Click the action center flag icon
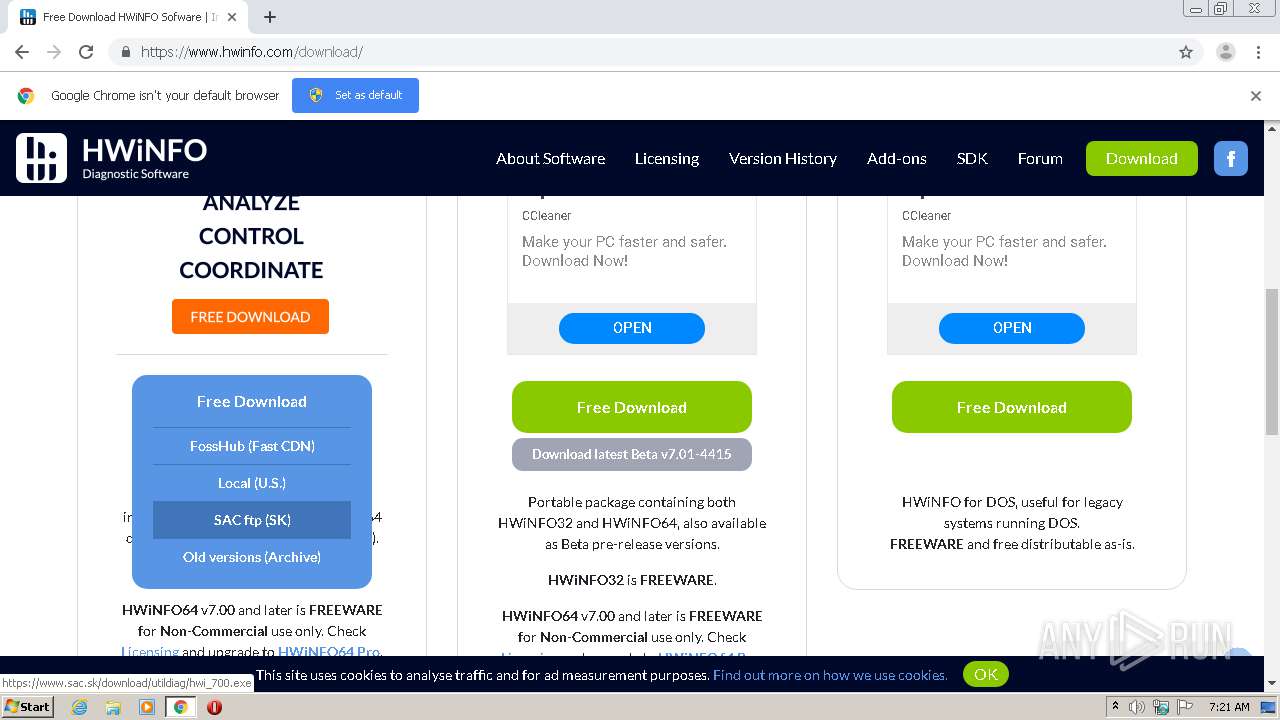The width and height of the screenshot is (1280, 720). (x=1185, y=707)
